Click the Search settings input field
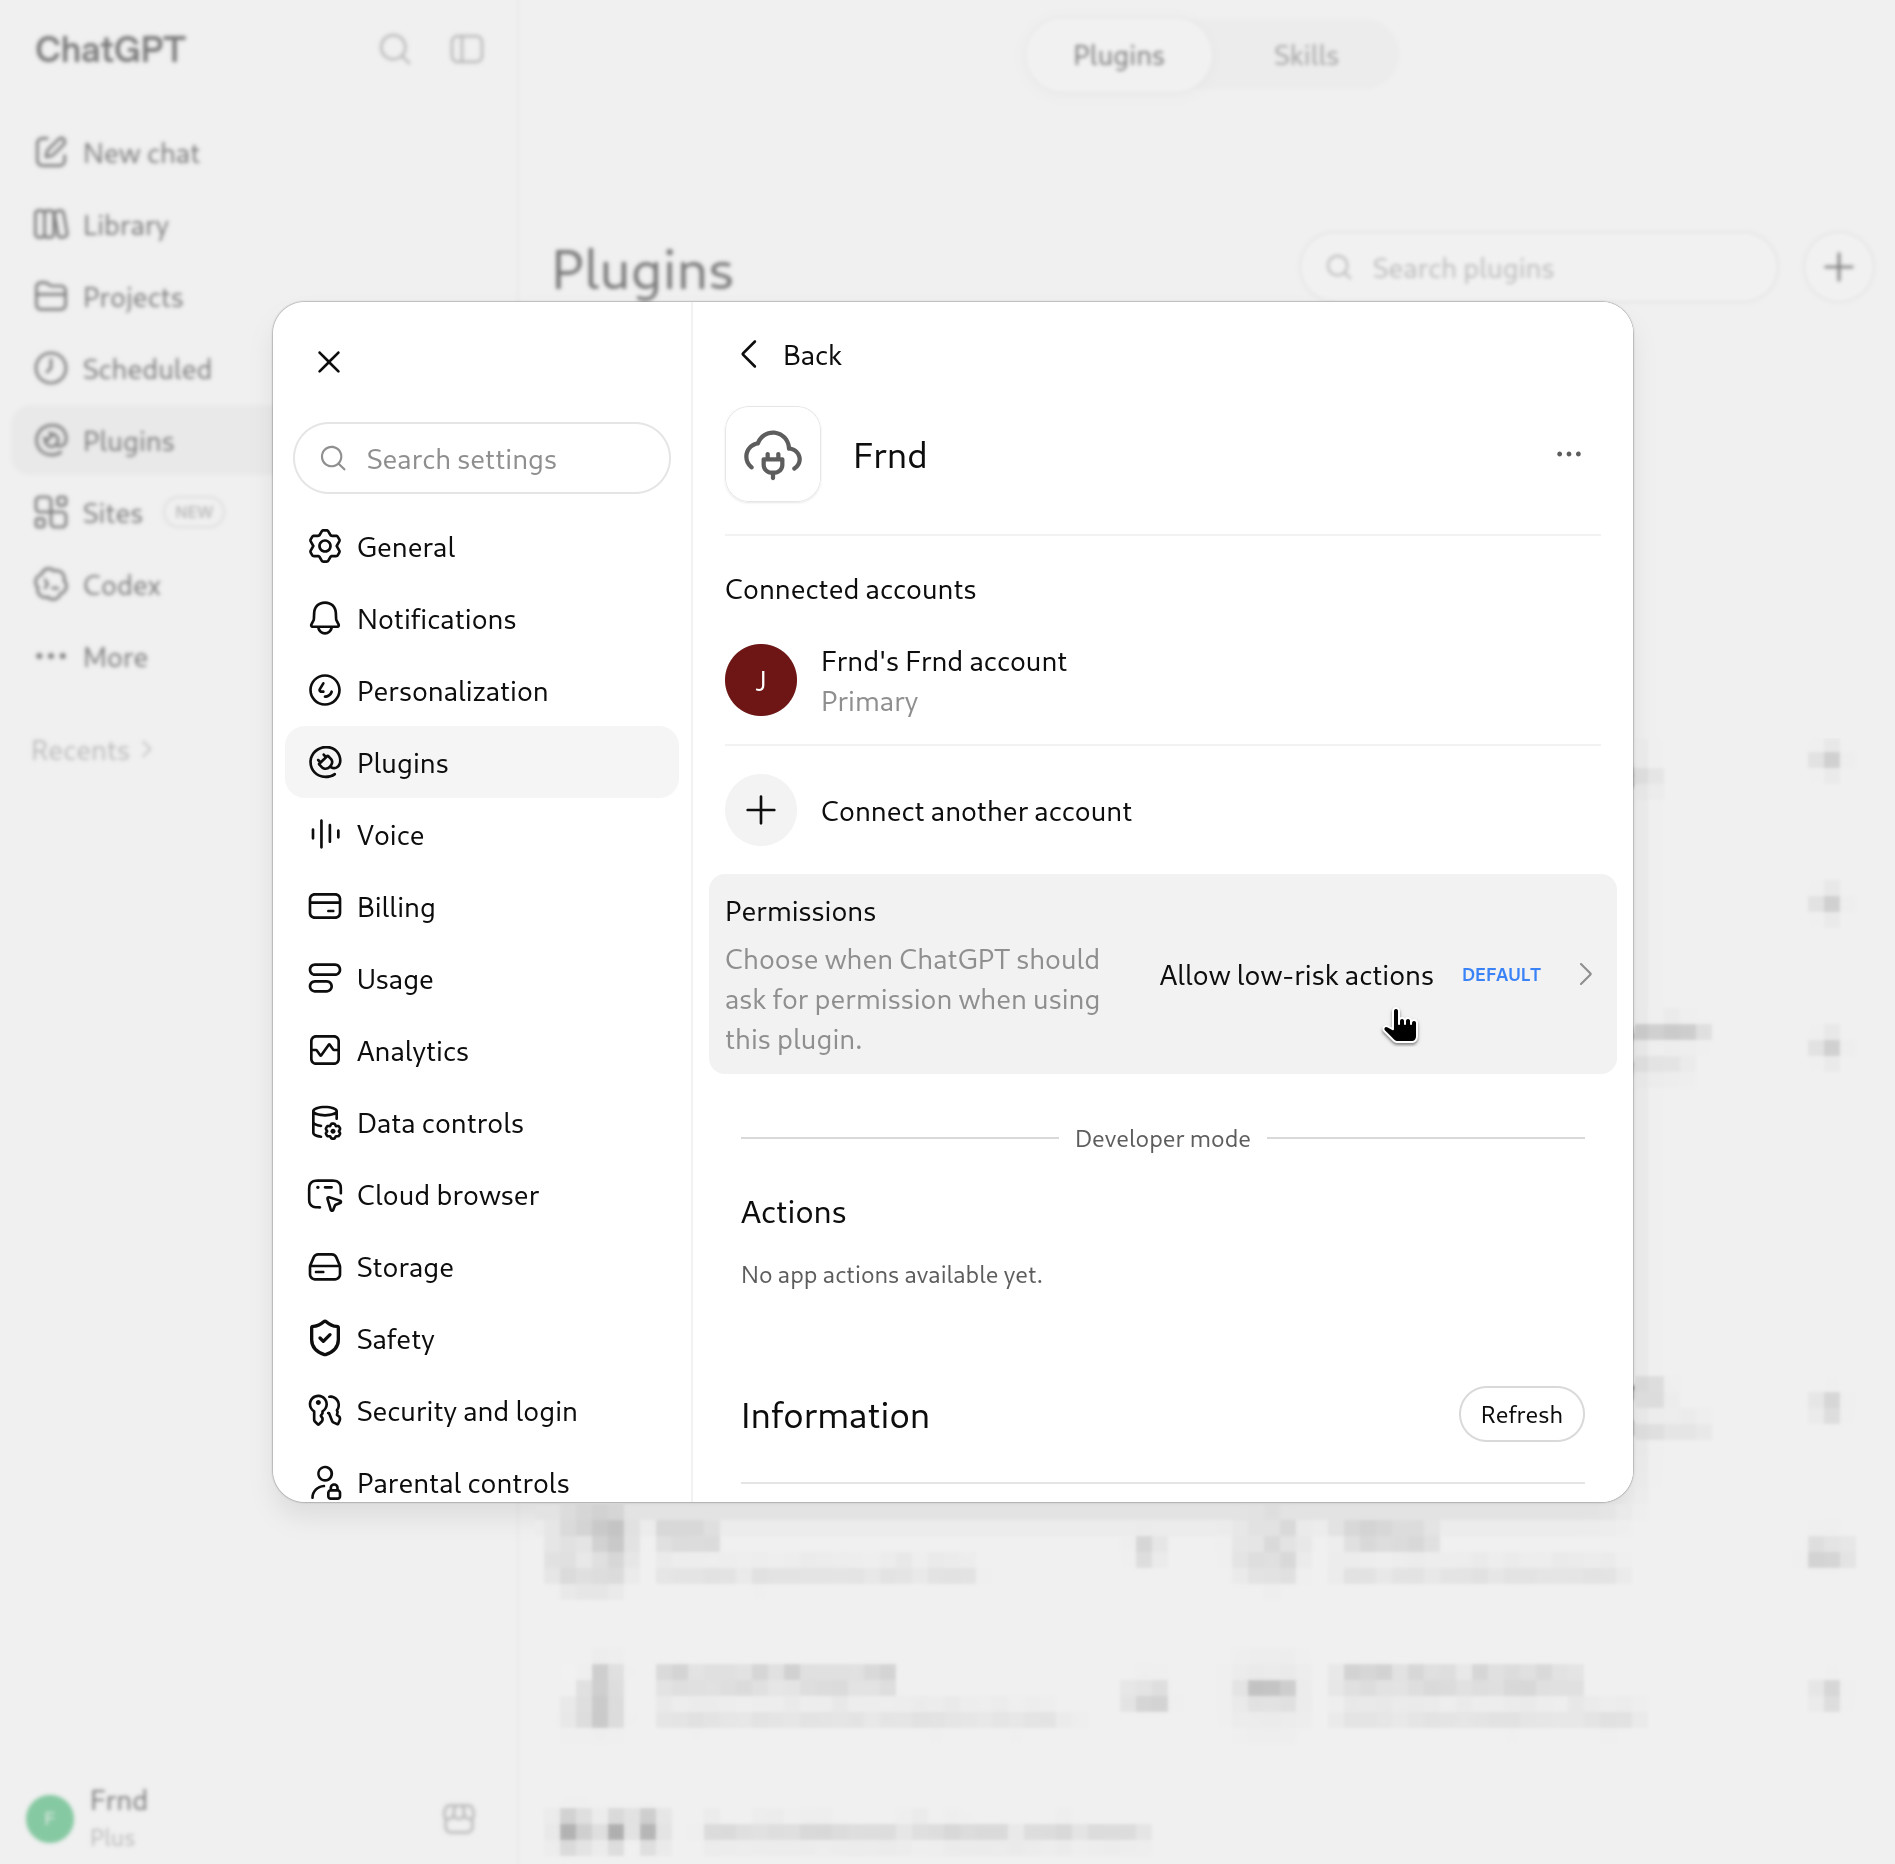Screen dimensions: 1895x1864 click(482, 458)
